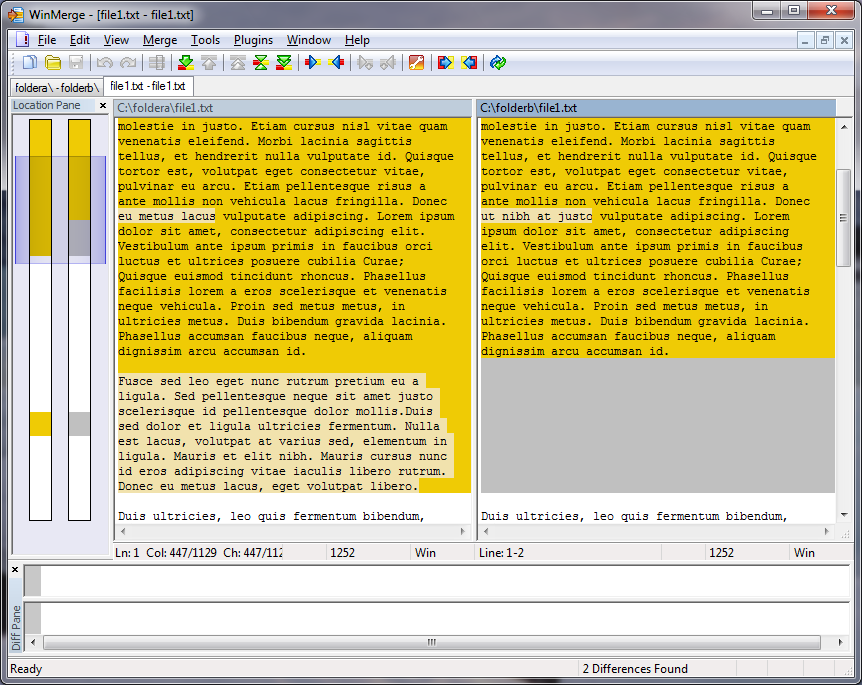Go to First Difference toolbar icon
This screenshot has height=685, width=862.
click(x=237, y=63)
